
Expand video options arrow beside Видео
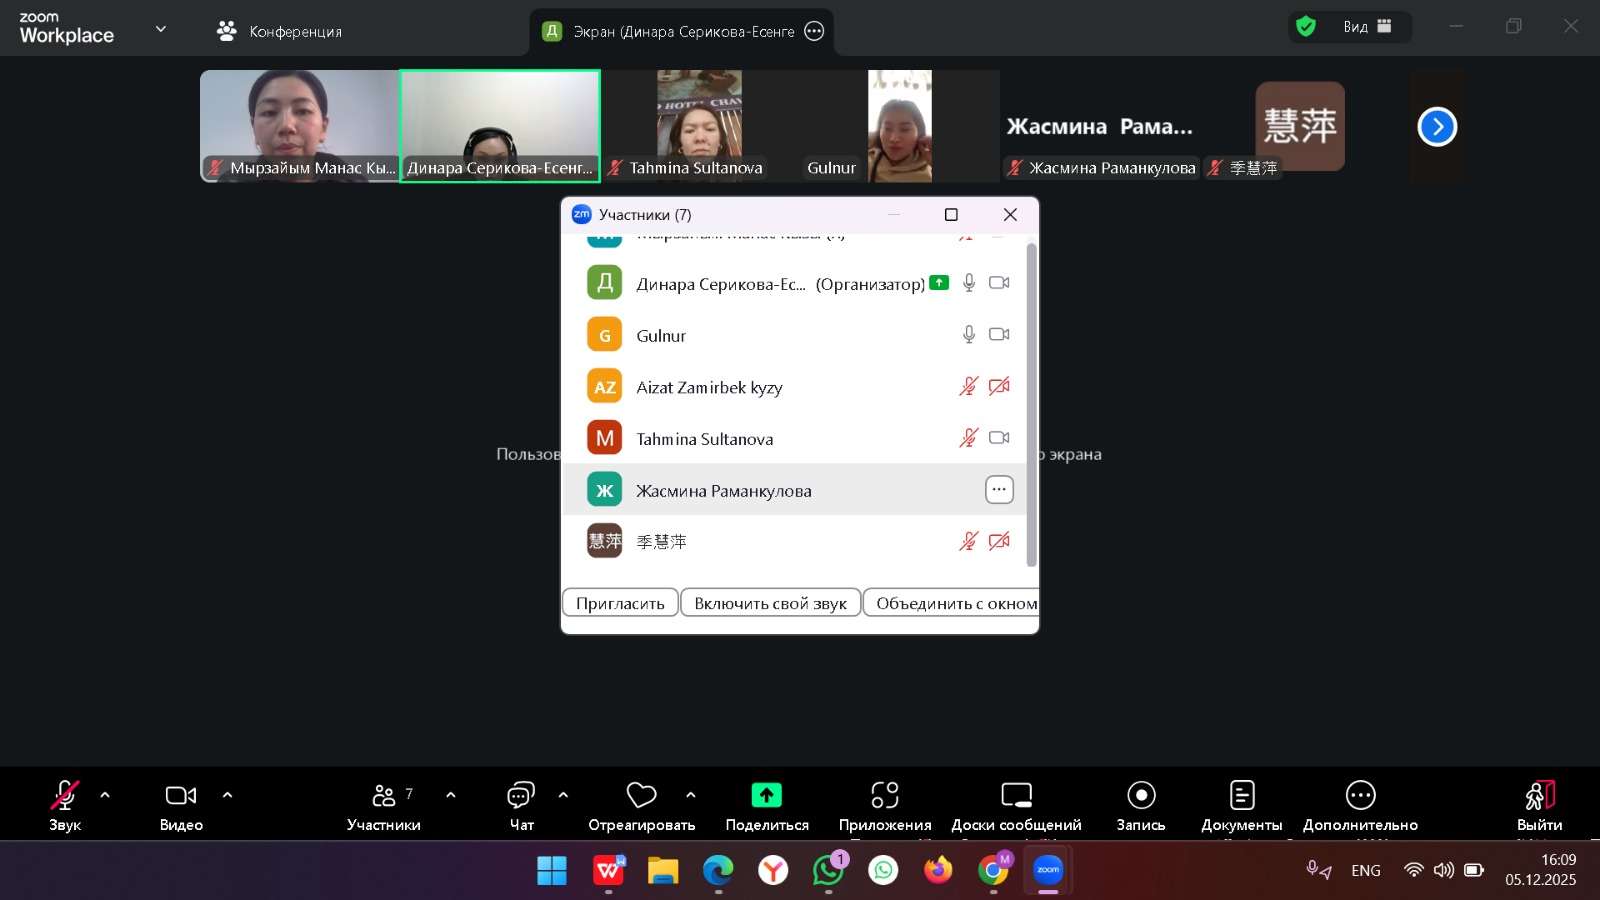[x=227, y=795]
